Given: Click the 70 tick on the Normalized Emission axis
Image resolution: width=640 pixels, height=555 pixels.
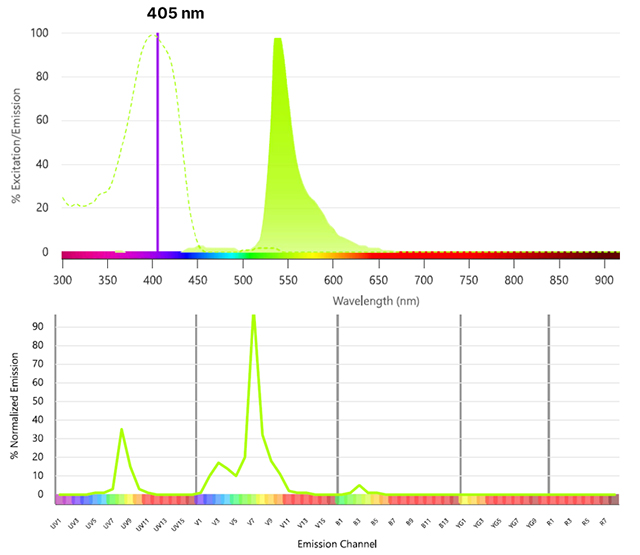Looking at the screenshot, I should click(x=38, y=364).
